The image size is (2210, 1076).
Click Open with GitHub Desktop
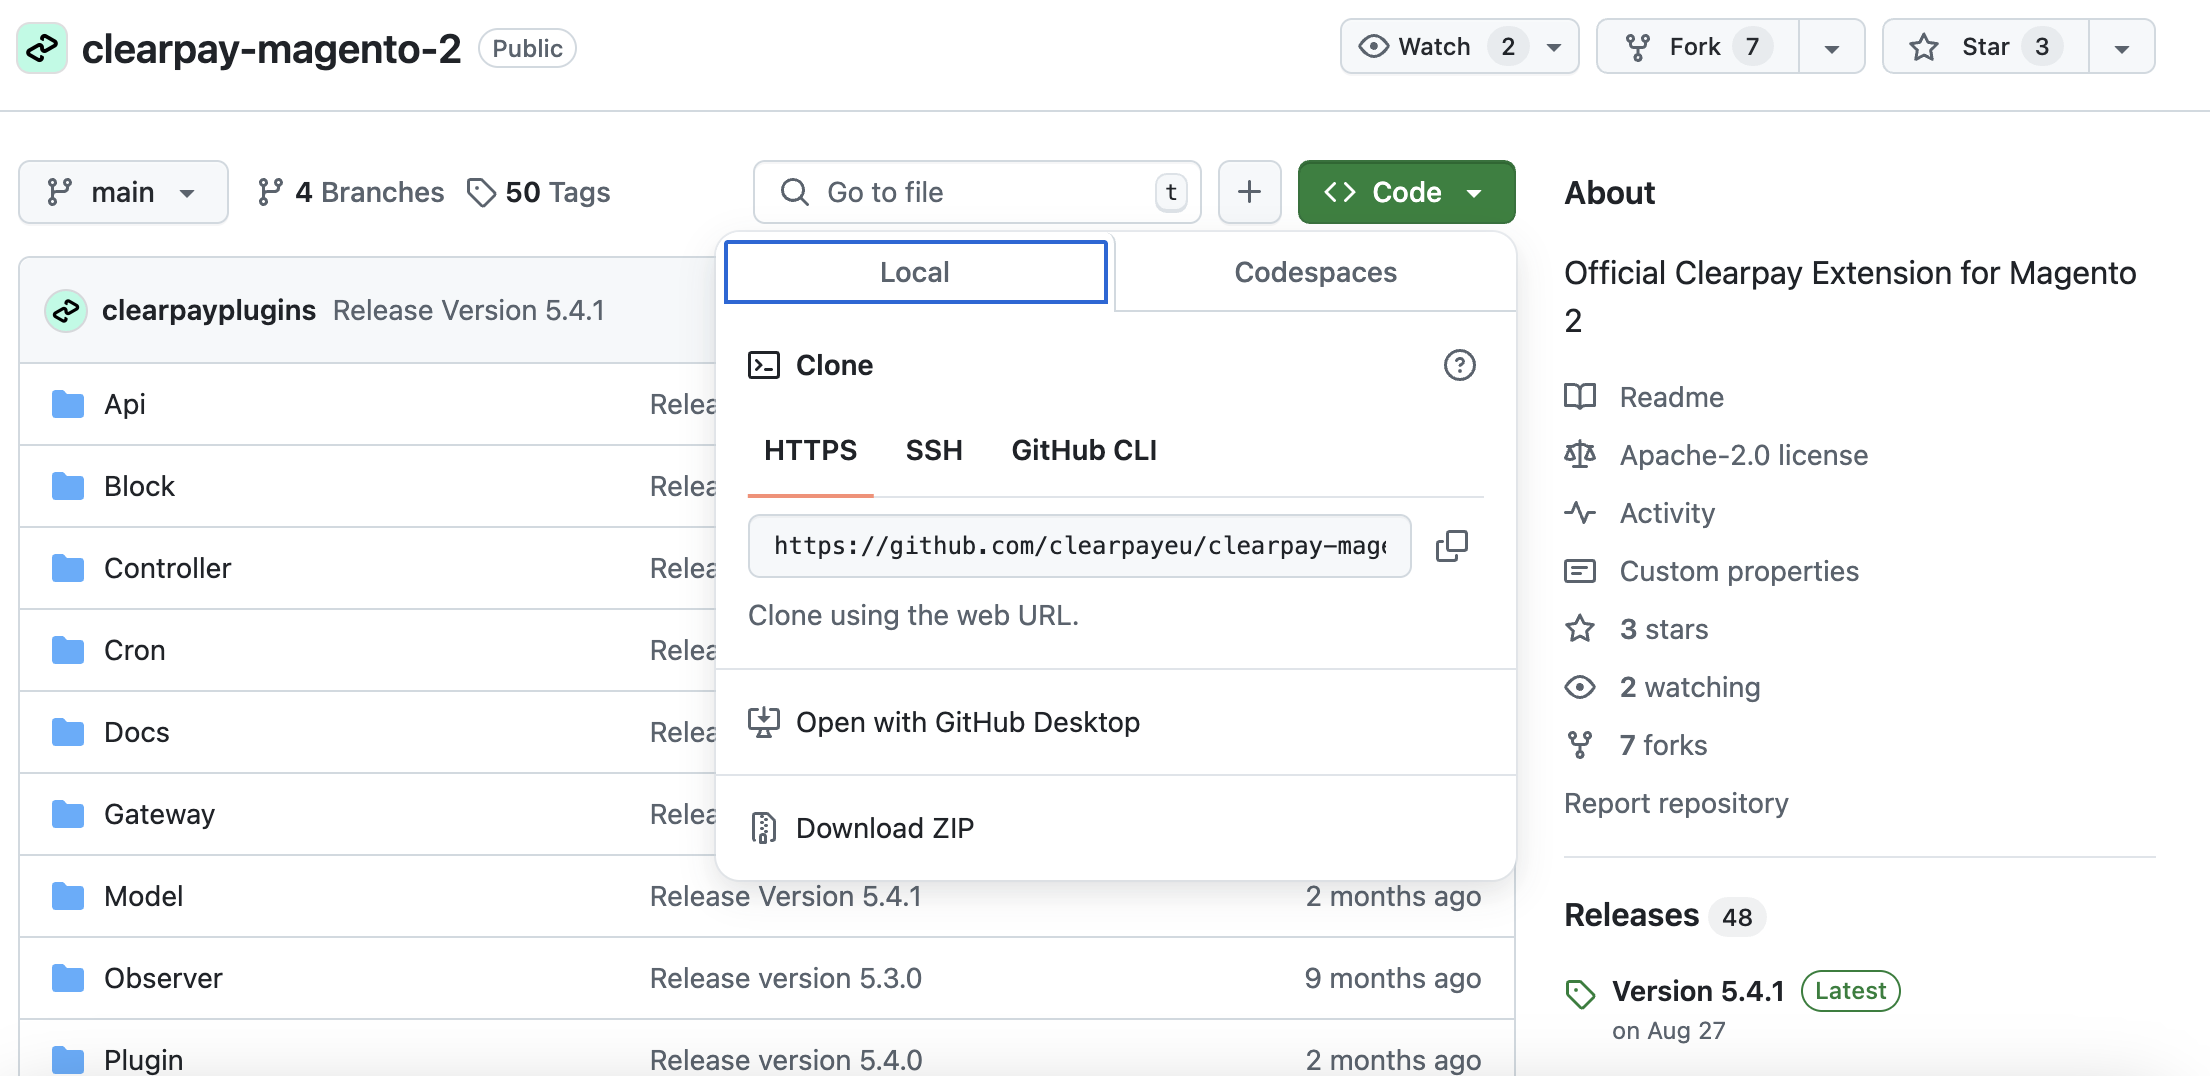tap(967, 722)
